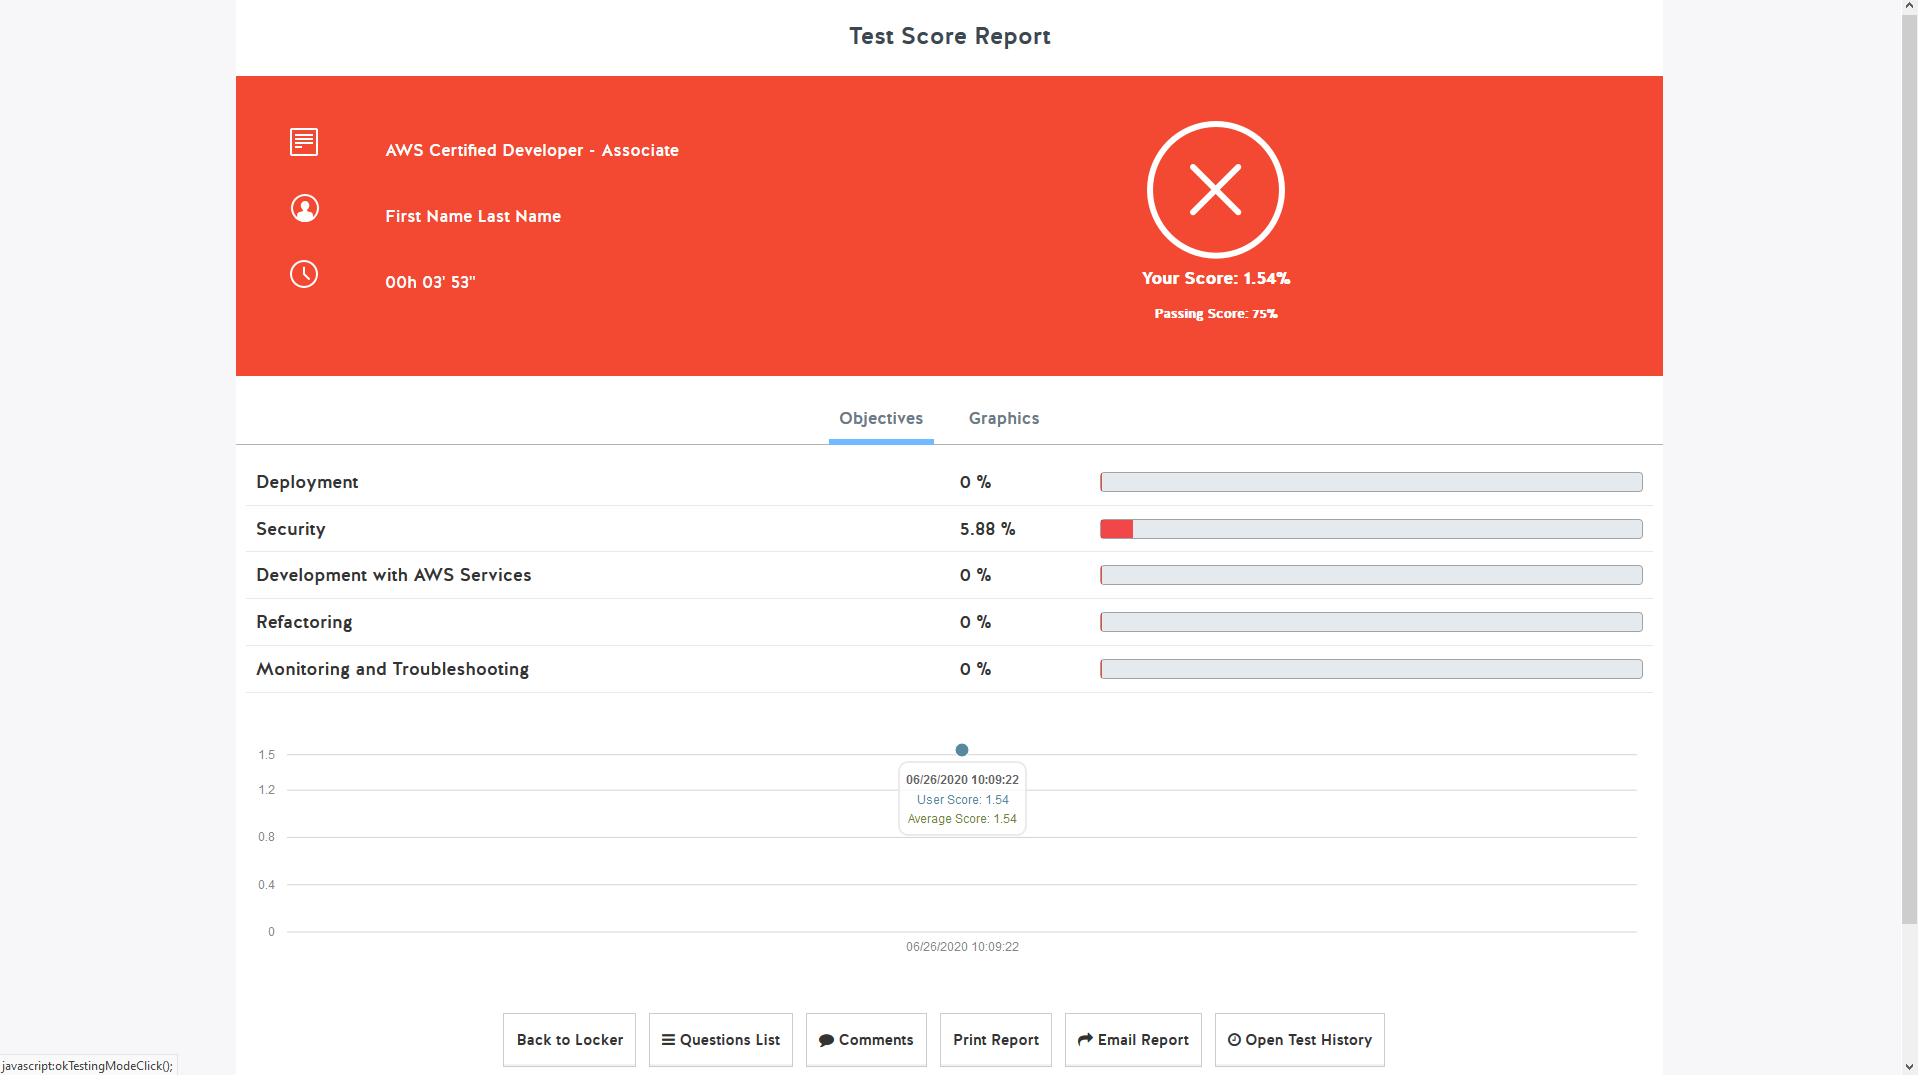Open the Questions List
The height and width of the screenshot is (1075, 1918).
(720, 1040)
